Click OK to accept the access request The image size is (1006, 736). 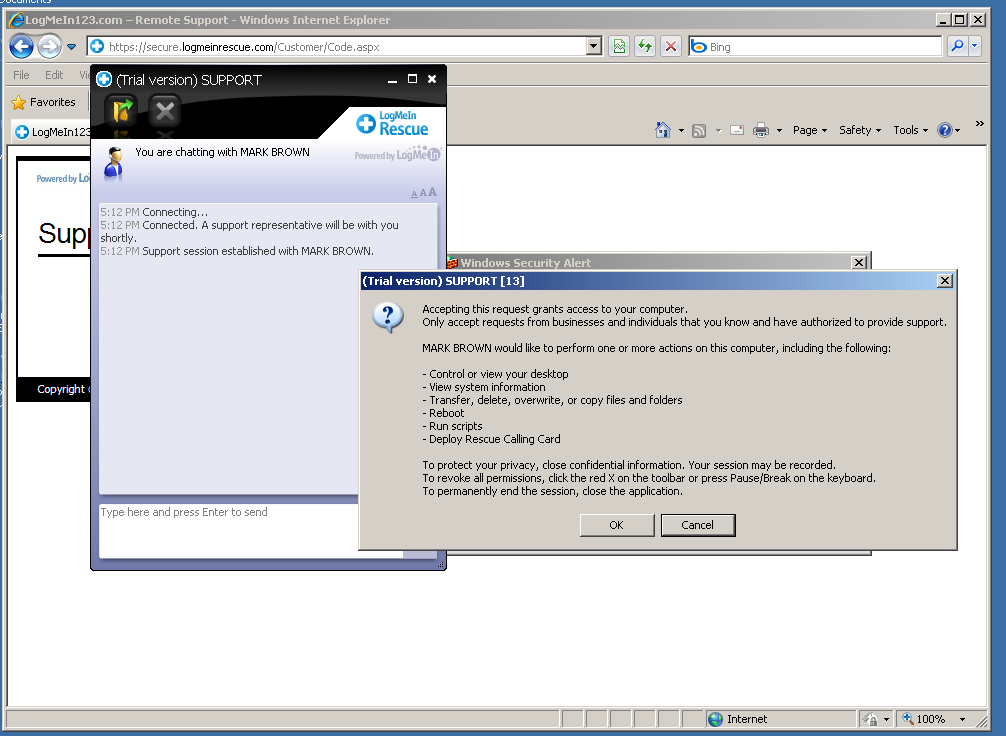coord(617,525)
